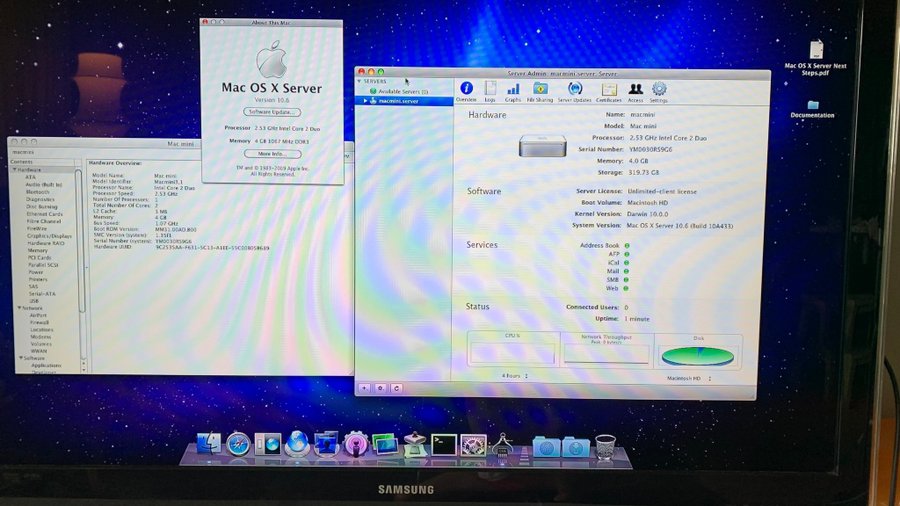Collapse the Hardware section in System Profiler
This screenshot has width=900, height=506.
point(15,170)
